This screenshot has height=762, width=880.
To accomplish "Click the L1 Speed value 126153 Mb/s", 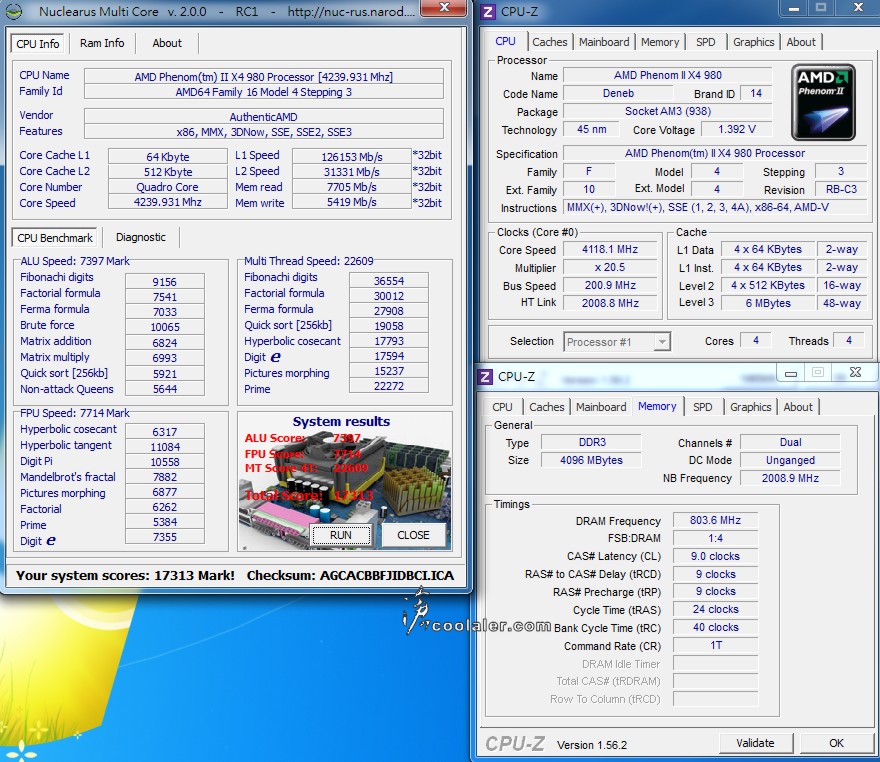I will click(352, 157).
